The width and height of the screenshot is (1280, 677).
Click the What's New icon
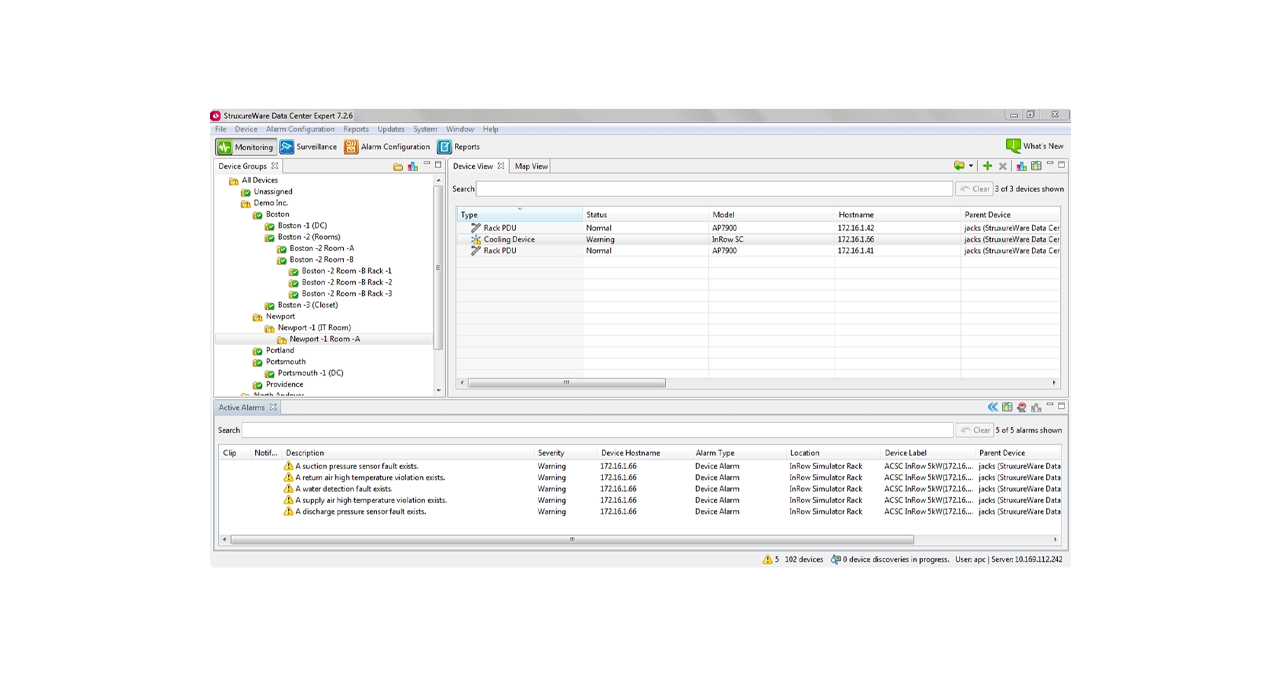(x=1013, y=146)
